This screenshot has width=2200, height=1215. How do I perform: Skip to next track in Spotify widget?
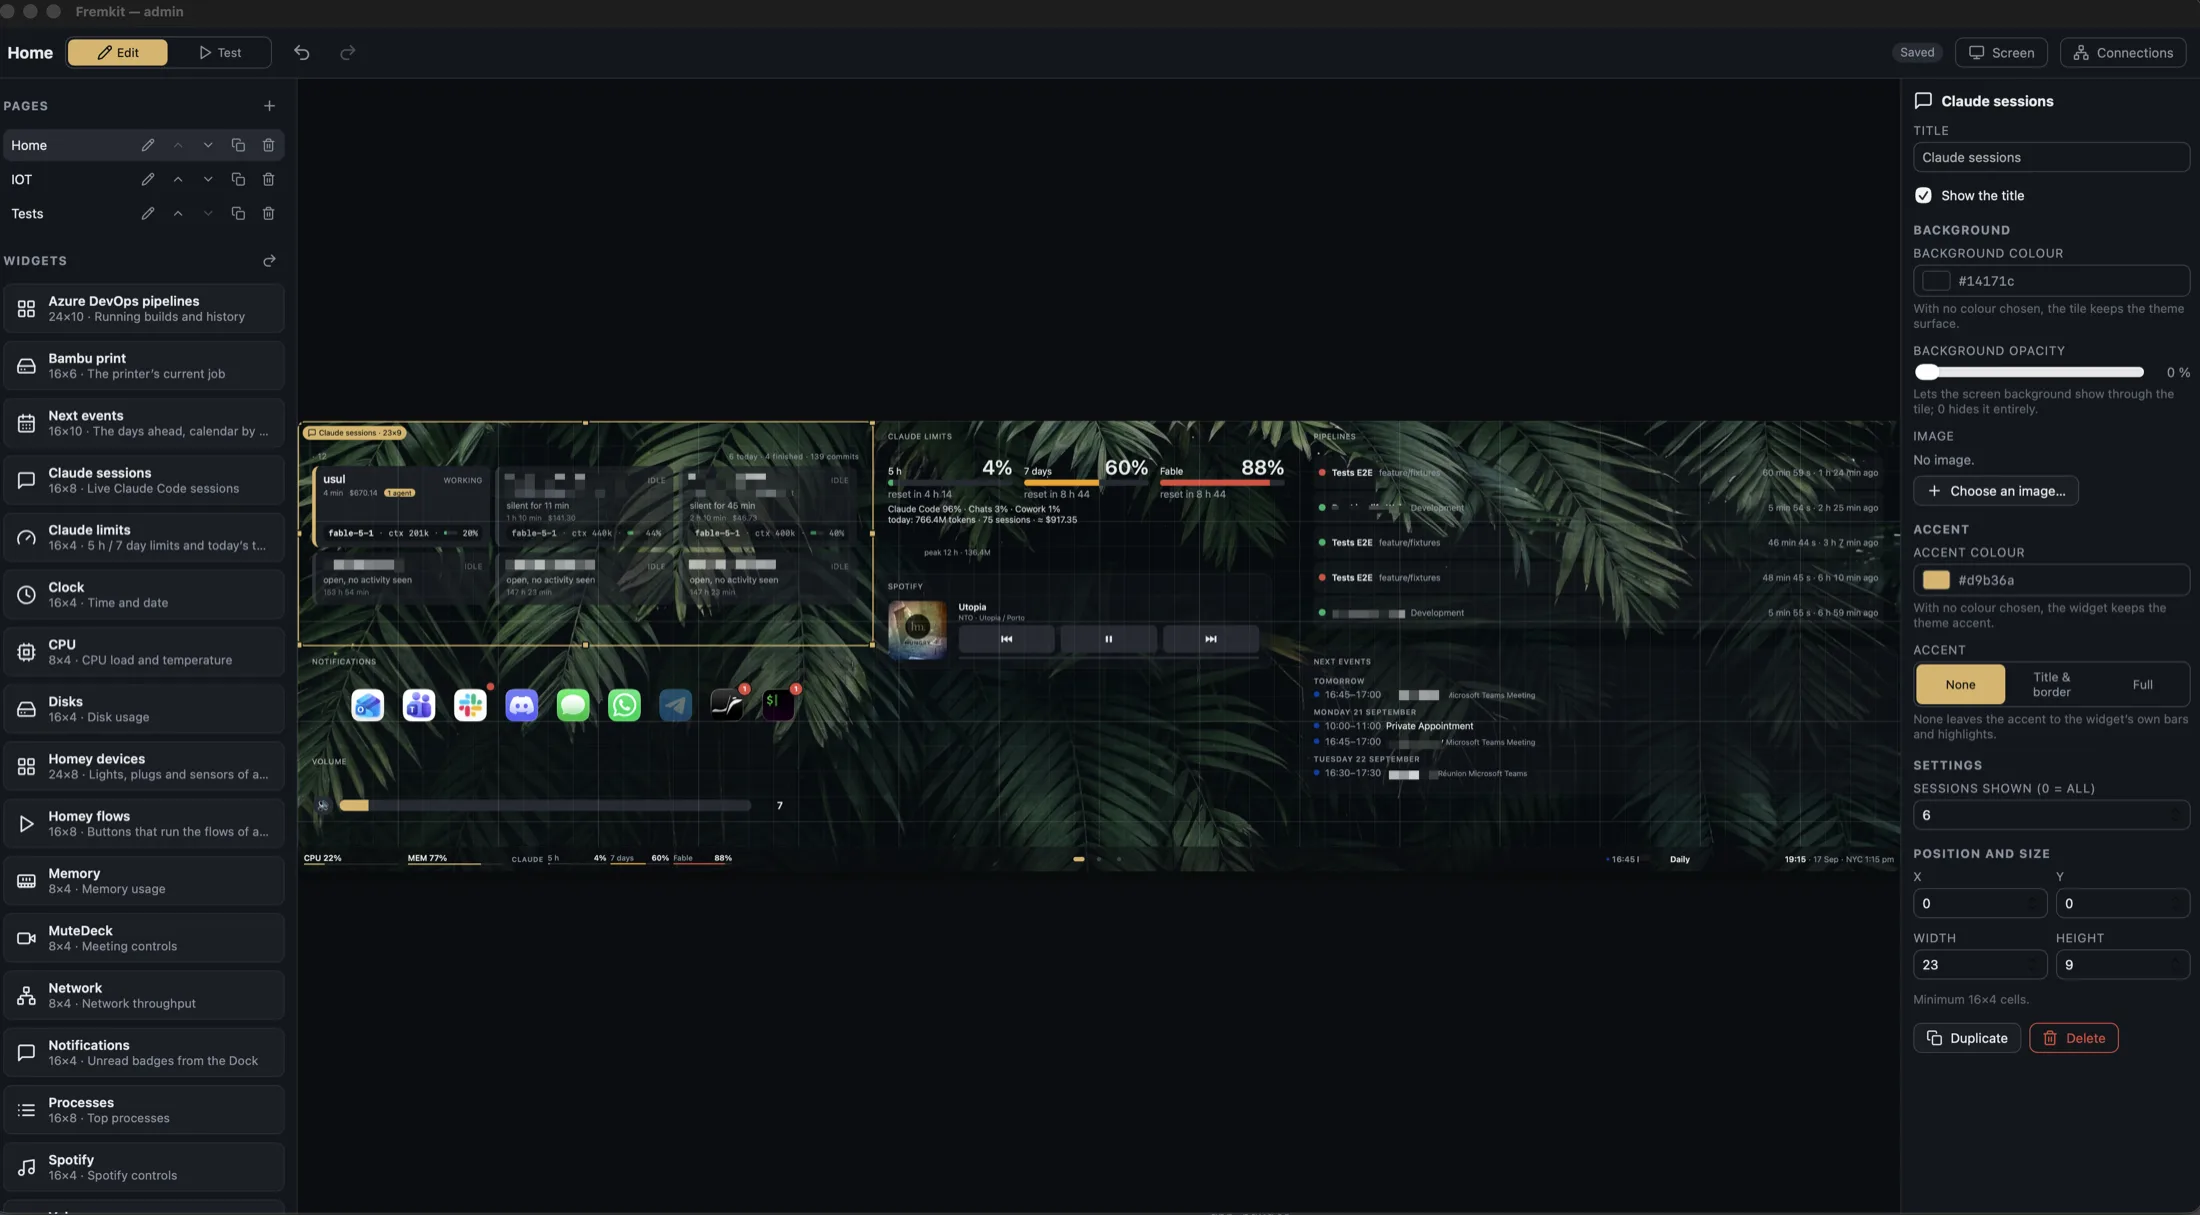pyautogui.click(x=1210, y=639)
